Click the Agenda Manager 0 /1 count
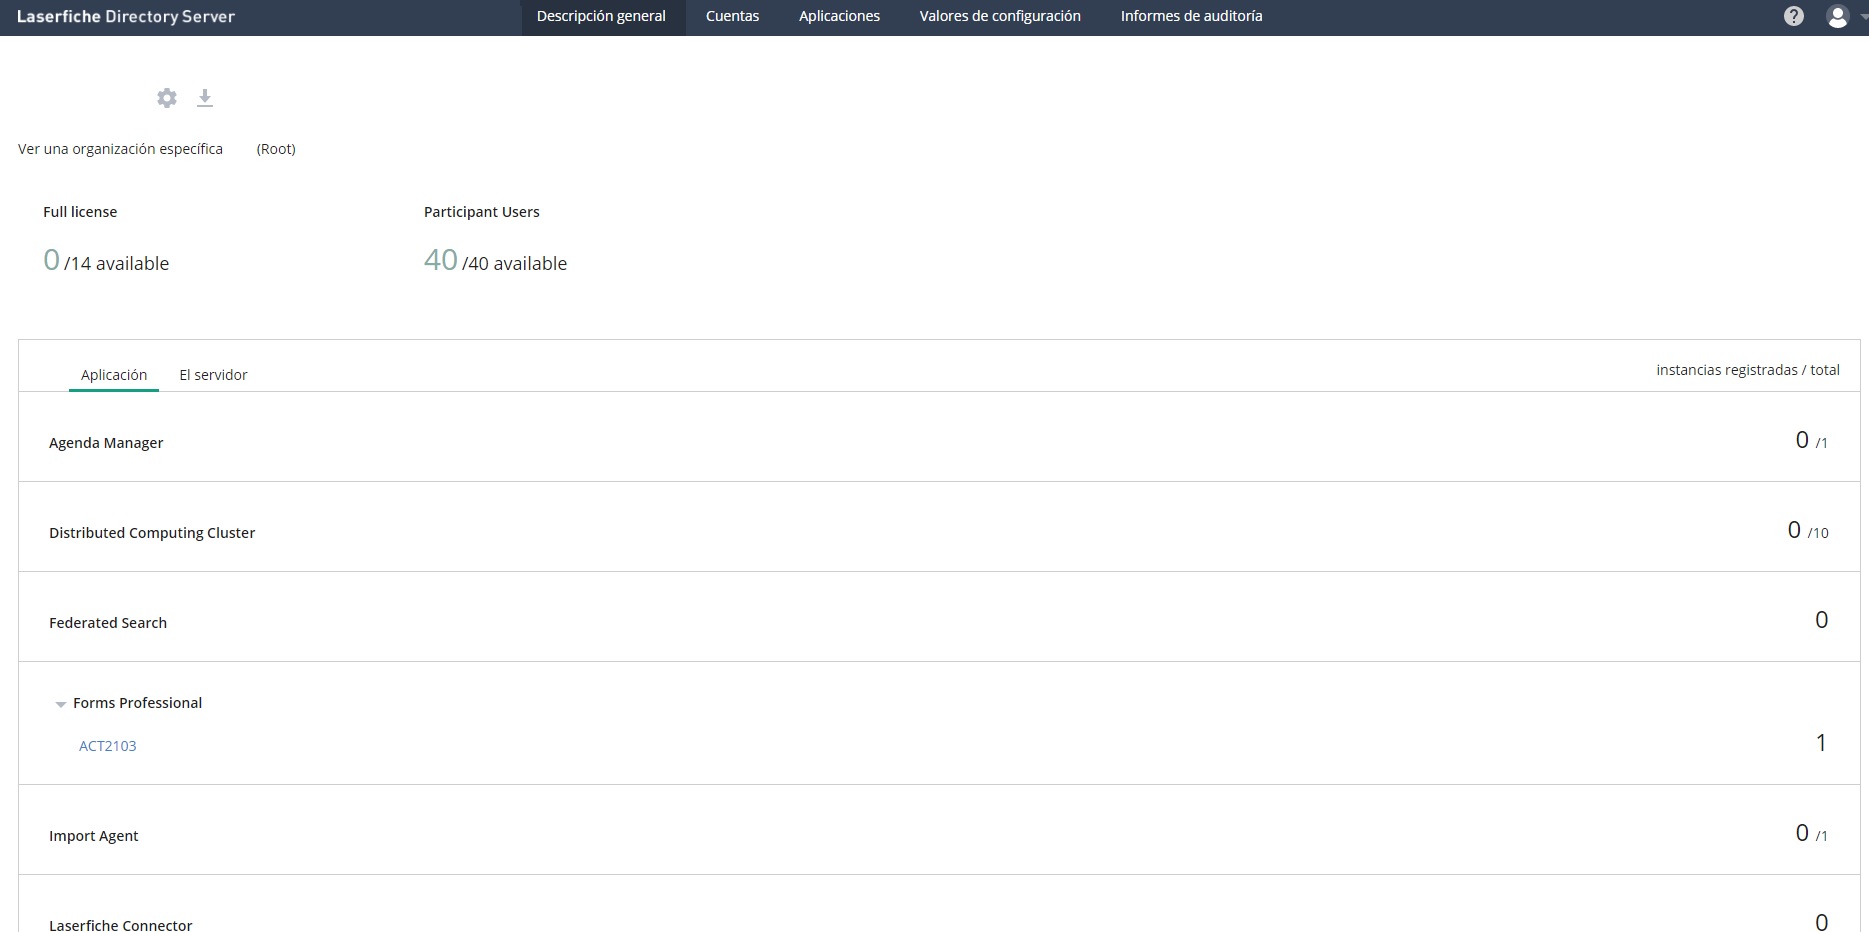Image resolution: width=1869 pixels, height=932 pixels. [x=1812, y=440]
